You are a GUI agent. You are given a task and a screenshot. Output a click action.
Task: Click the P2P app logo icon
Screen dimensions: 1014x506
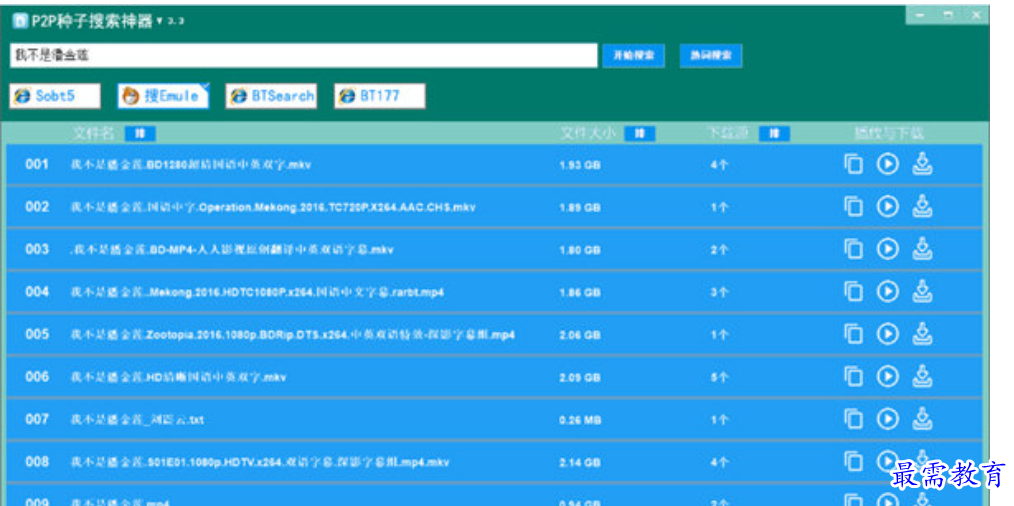20,21
